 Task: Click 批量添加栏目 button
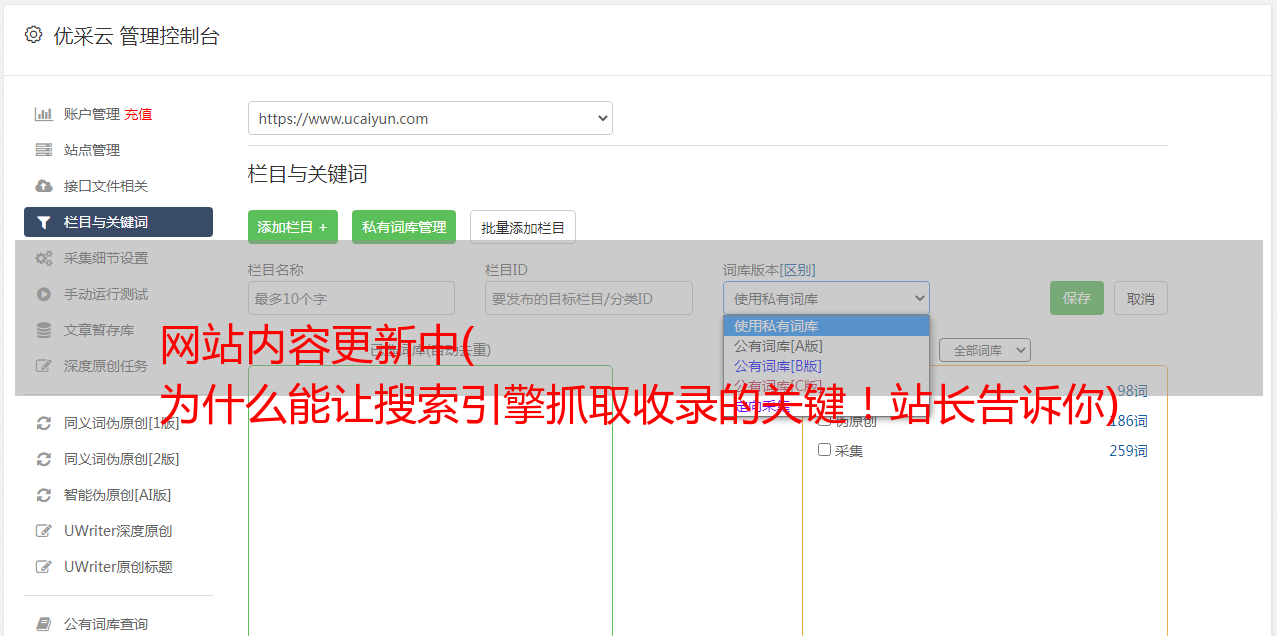tap(523, 227)
